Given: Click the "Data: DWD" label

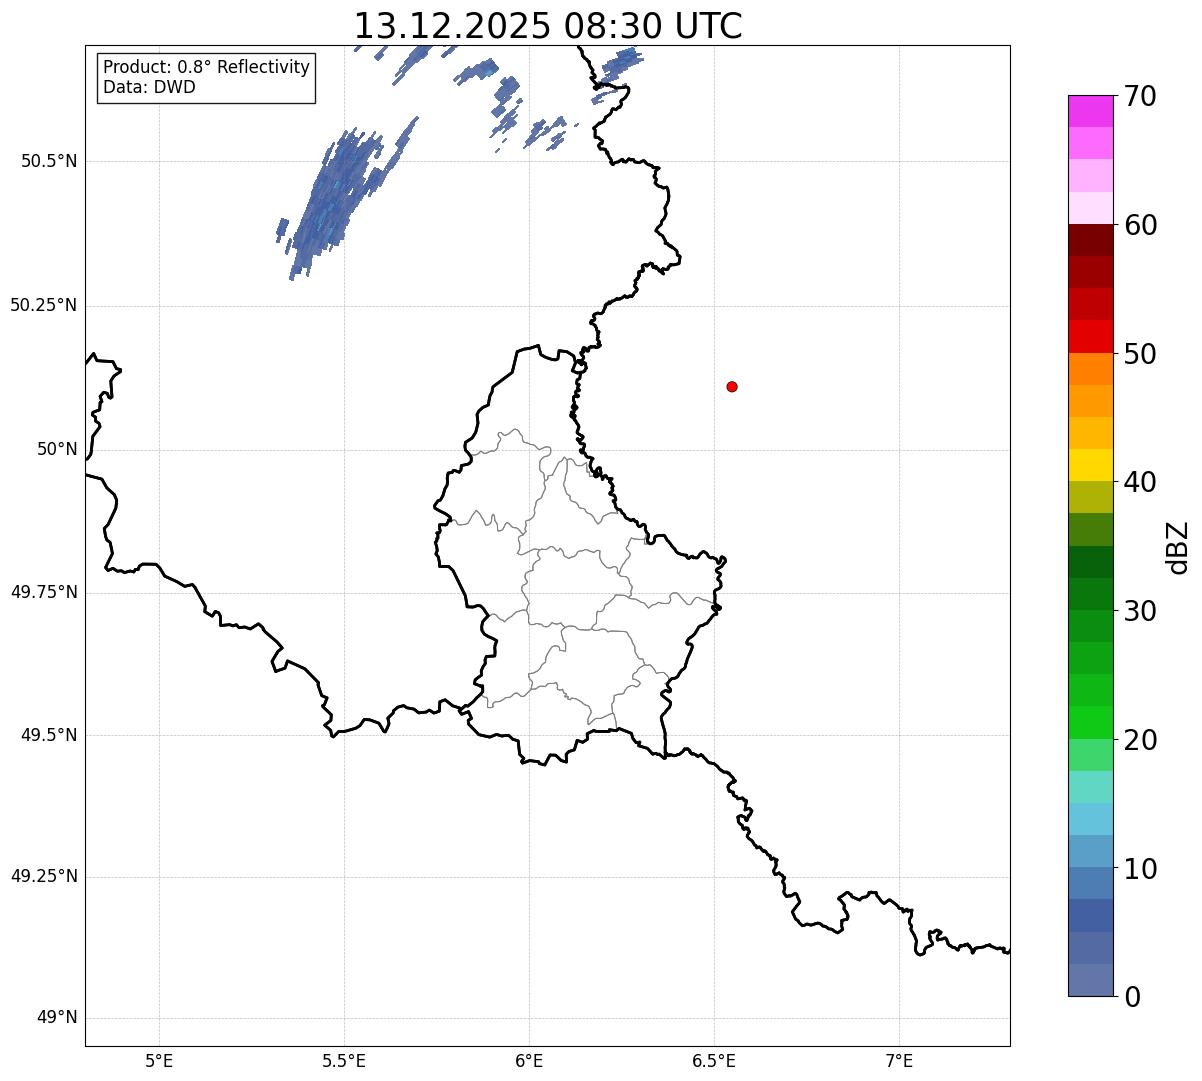Looking at the screenshot, I should point(149,87).
